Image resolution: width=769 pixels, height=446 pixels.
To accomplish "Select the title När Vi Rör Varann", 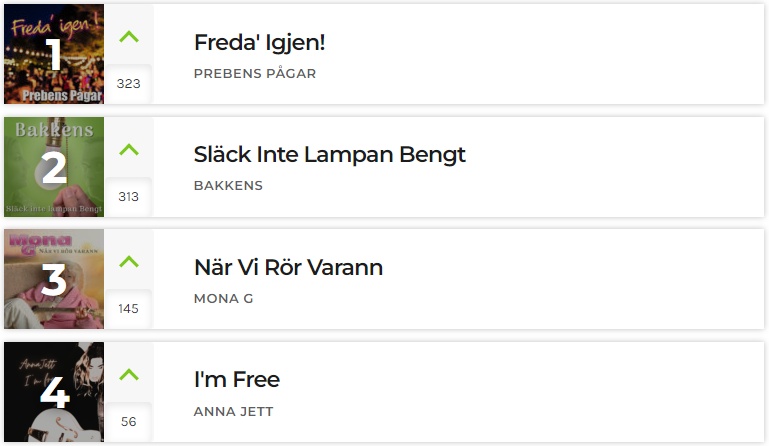I will [288, 267].
